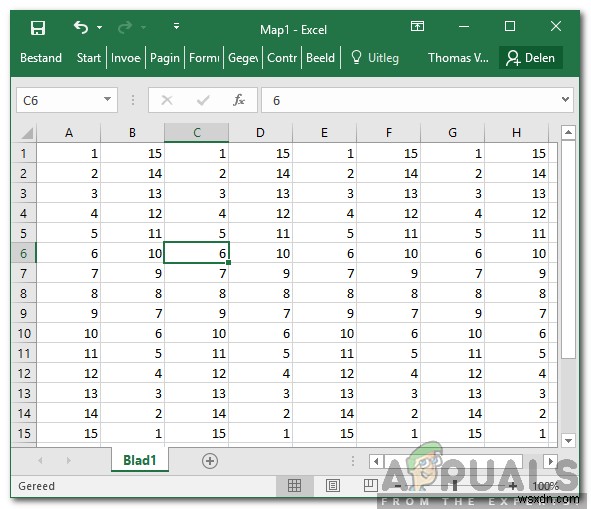Image resolution: width=591 pixels, height=509 pixels.
Task: Click the vertical scrollbar thumb
Action: click(x=568, y=249)
